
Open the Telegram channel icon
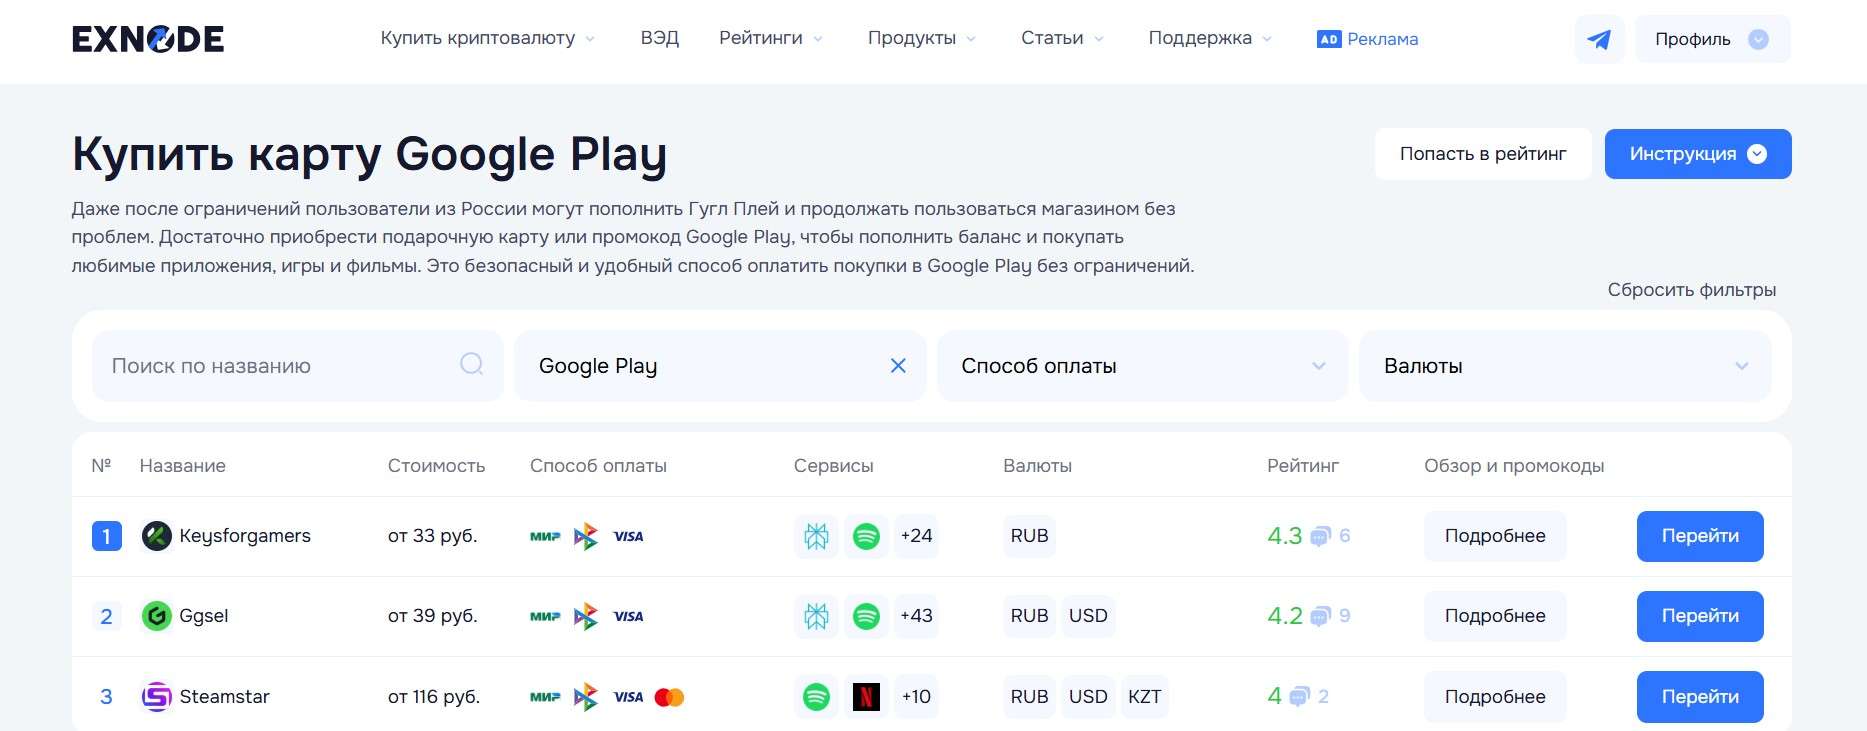[1599, 39]
